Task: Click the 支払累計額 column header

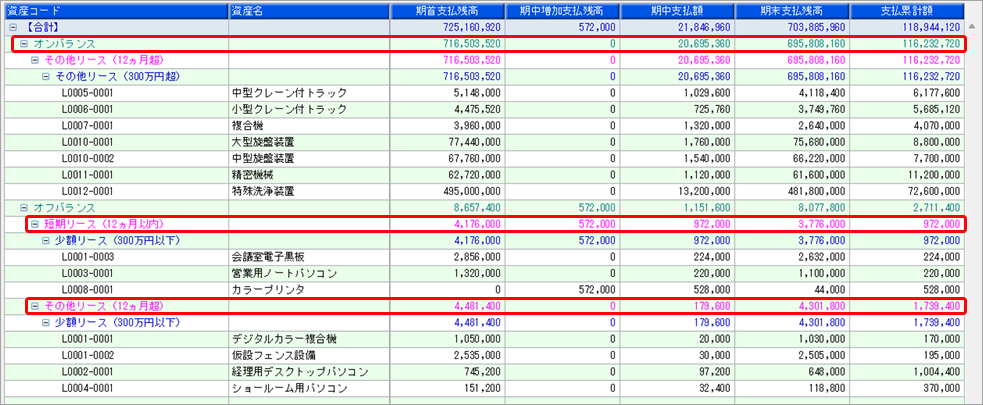Action: 907,11
